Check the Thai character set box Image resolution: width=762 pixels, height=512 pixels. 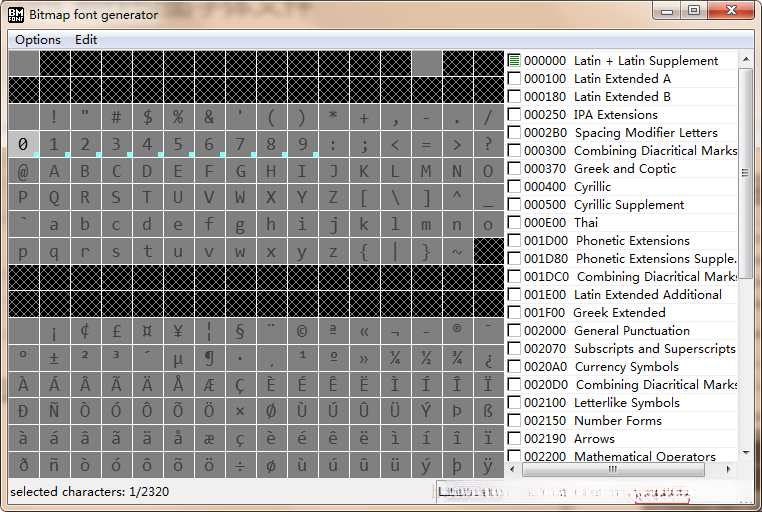point(514,222)
